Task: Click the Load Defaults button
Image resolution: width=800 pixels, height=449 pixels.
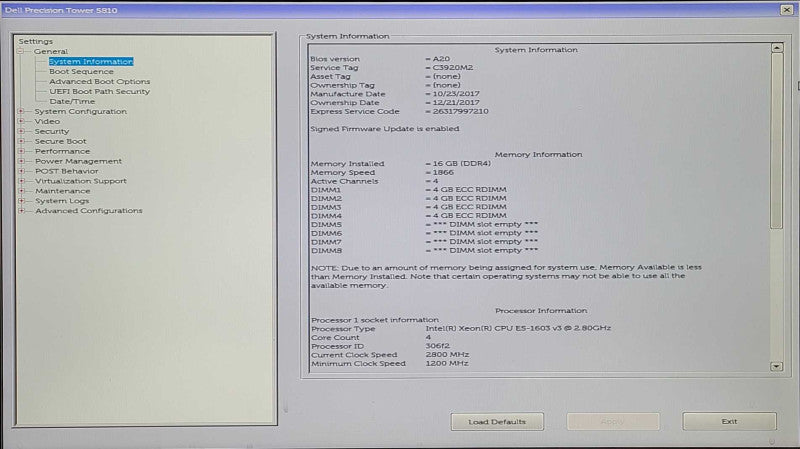Action: [497, 422]
